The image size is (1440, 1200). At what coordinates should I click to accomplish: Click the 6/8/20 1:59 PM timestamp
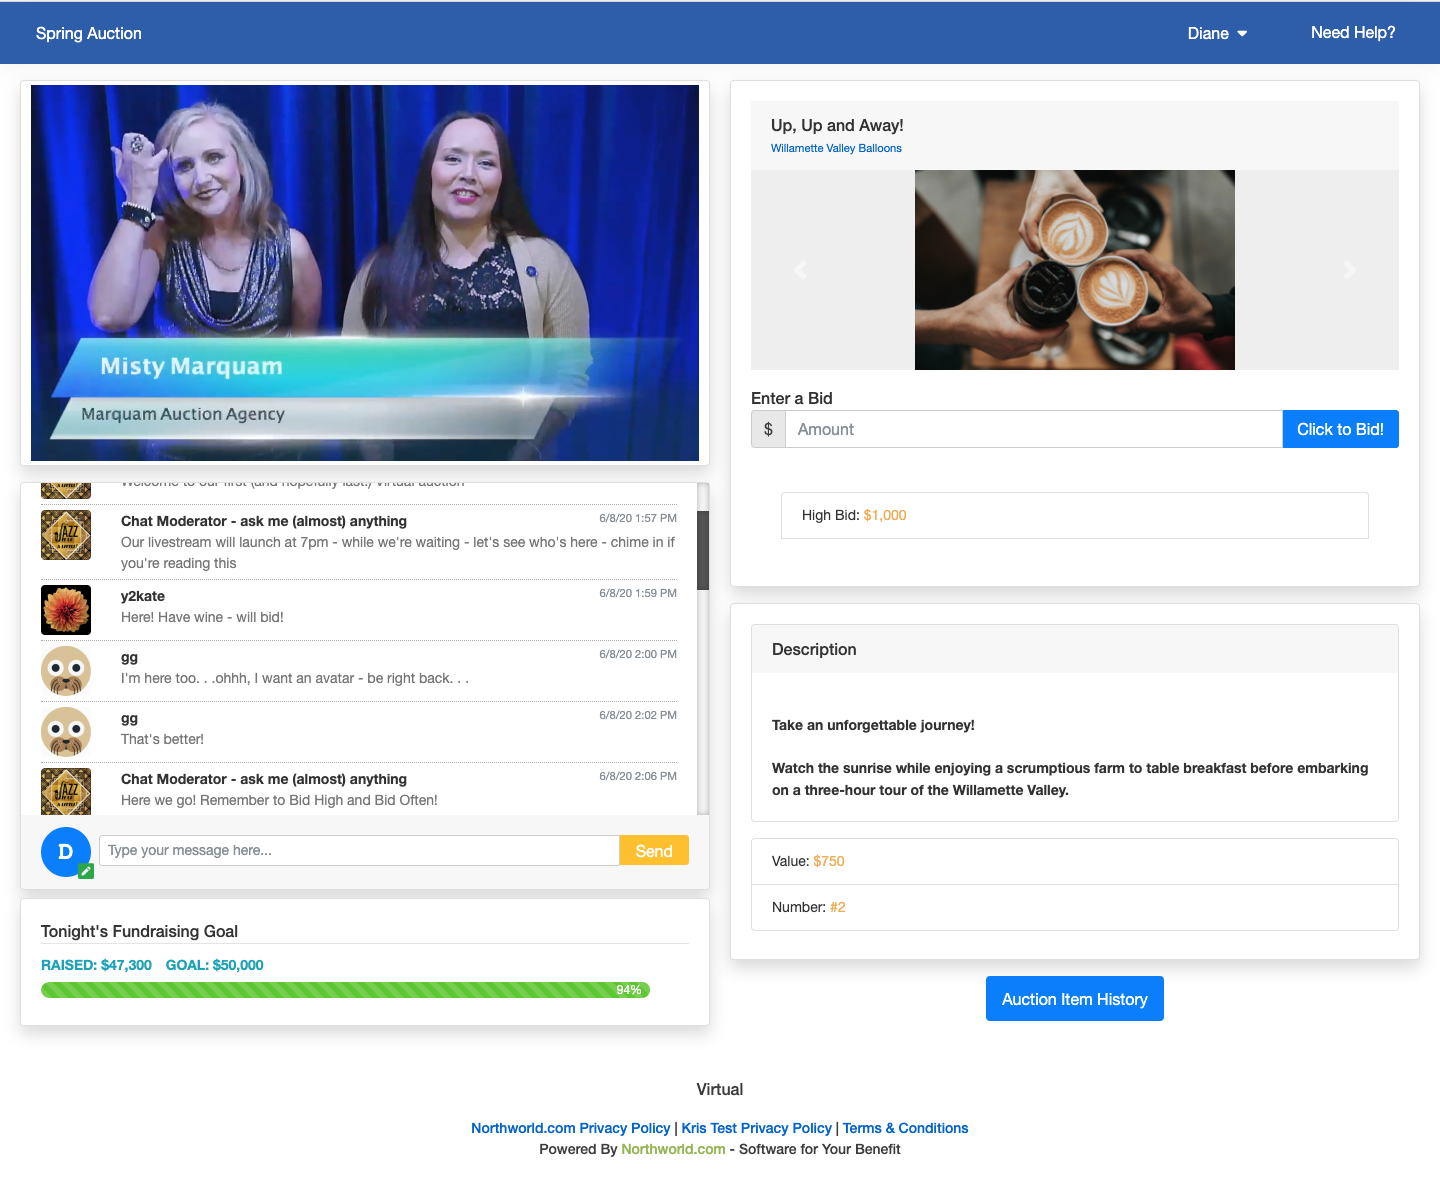pyautogui.click(x=638, y=593)
